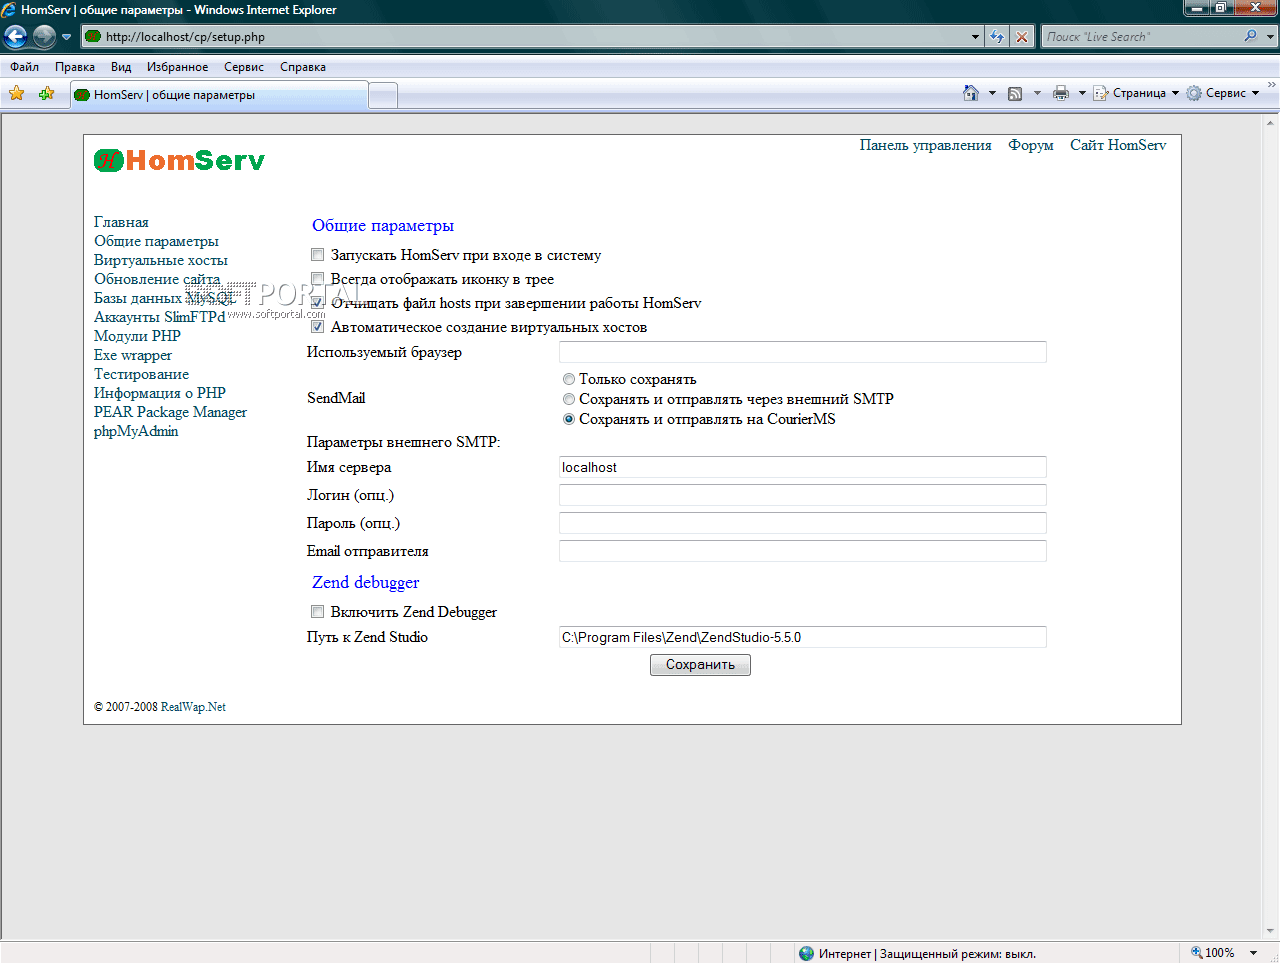
Task: Uncheck 'Отчищать файл hosts' checkbox
Action: pyautogui.click(x=317, y=303)
